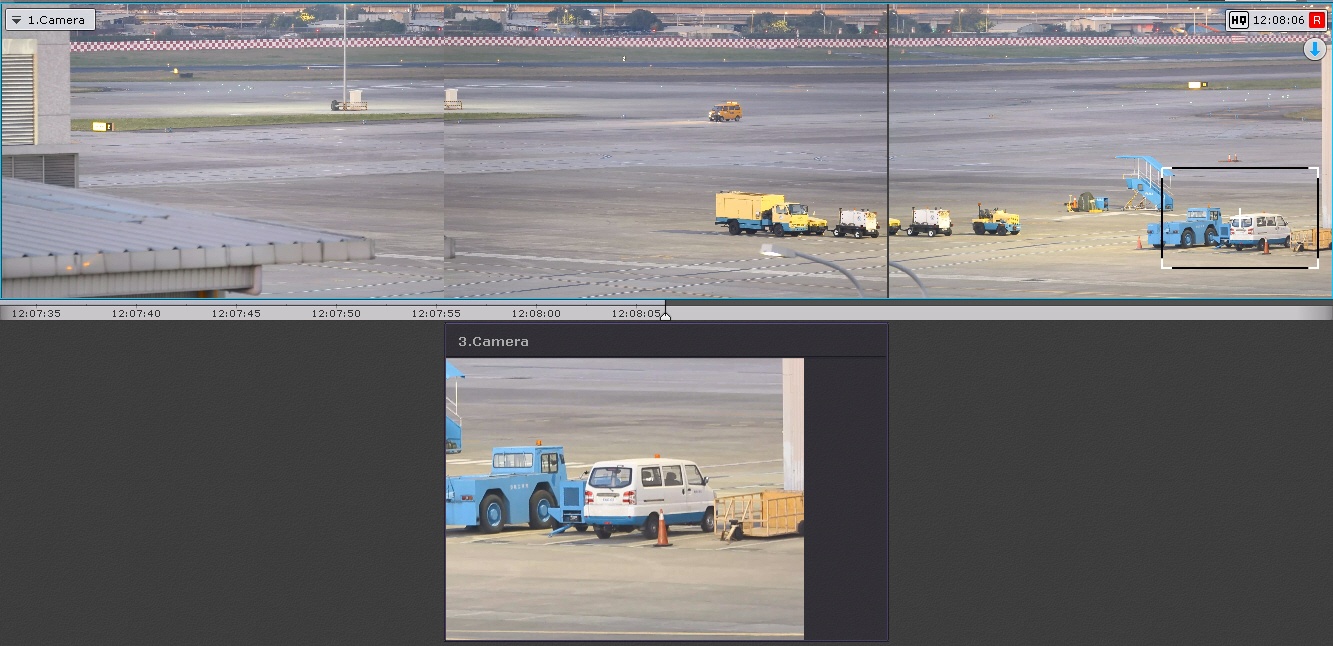The image size is (1333, 646).
Task: Click the selection rectangle's top-left corner handle
Action: coord(1163,169)
